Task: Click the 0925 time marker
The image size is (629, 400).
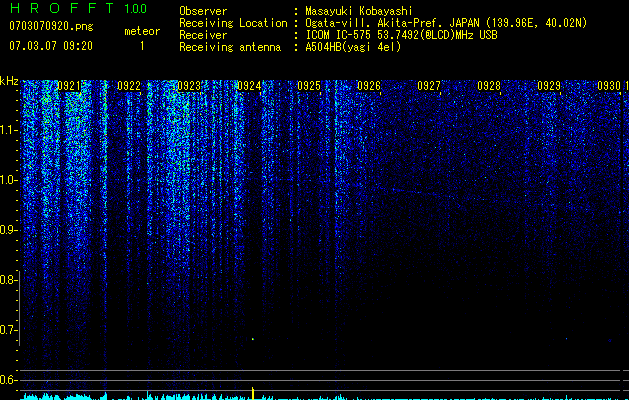Action: coord(309,86)
